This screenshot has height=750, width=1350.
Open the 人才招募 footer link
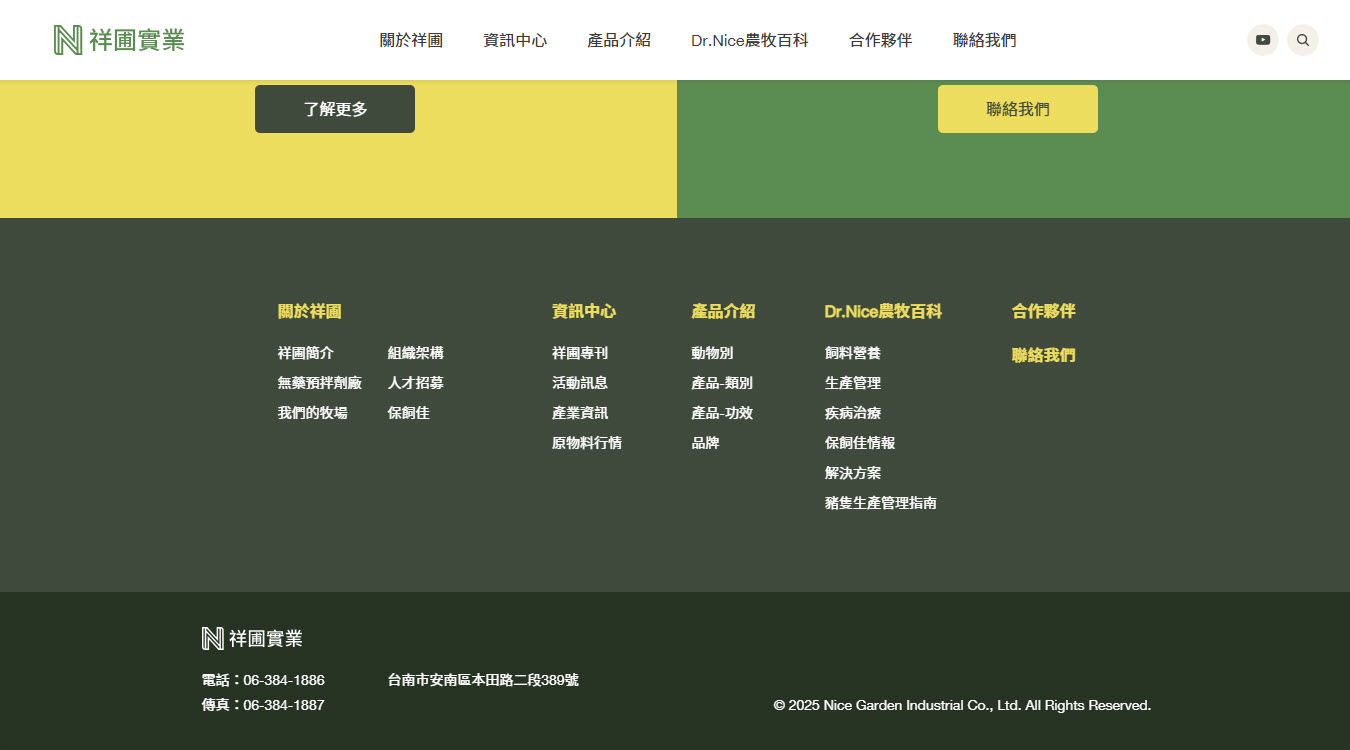tap(416, 383)
